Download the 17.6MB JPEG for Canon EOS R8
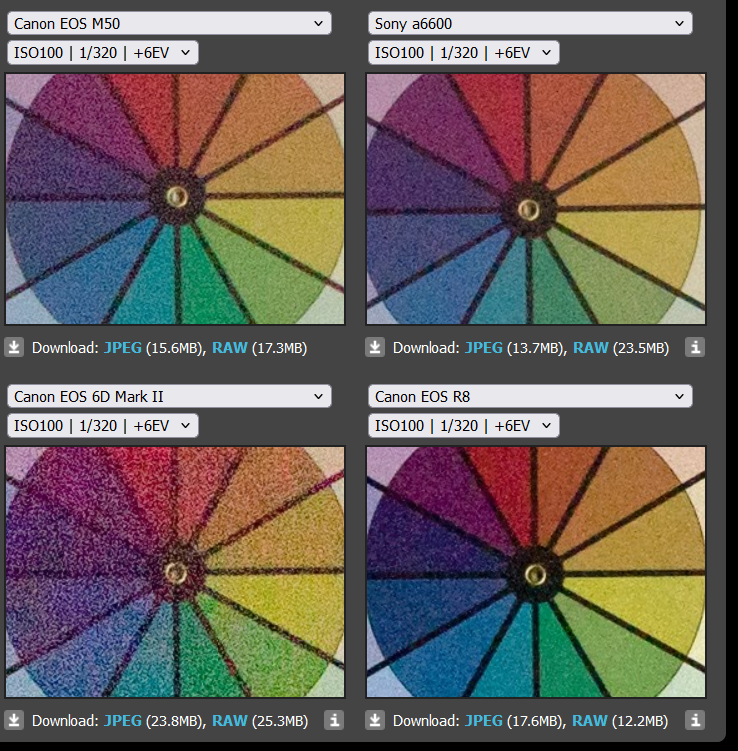The width and height of the screenshot is (738, 751). click(484, 720)
